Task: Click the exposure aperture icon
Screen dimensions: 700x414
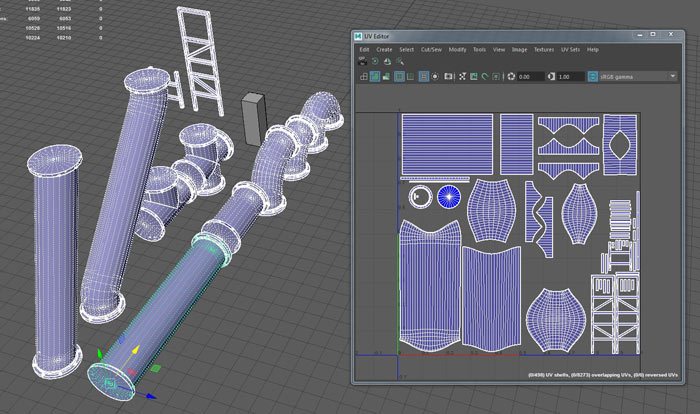Action: click(x=511, y=76)
